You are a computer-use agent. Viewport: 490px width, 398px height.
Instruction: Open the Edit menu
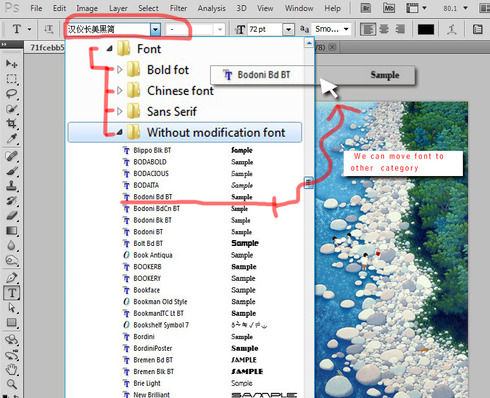point(59,8)
